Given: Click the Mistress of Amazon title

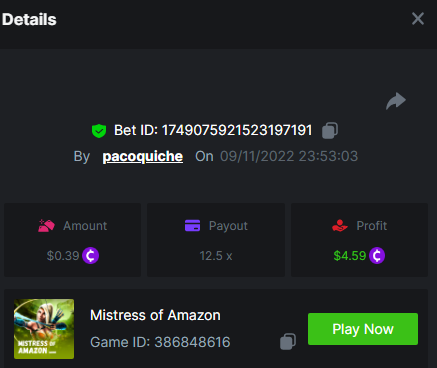Looking at the screenshot, I should click(x=155, y=315).
